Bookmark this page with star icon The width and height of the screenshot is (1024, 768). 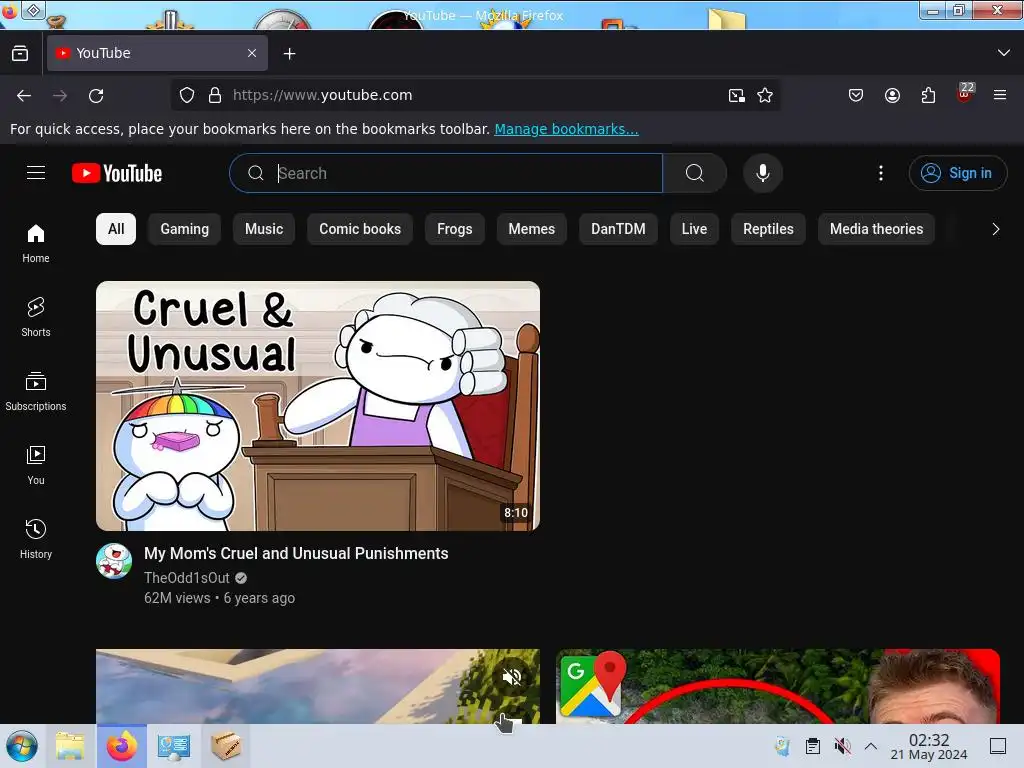765,95
